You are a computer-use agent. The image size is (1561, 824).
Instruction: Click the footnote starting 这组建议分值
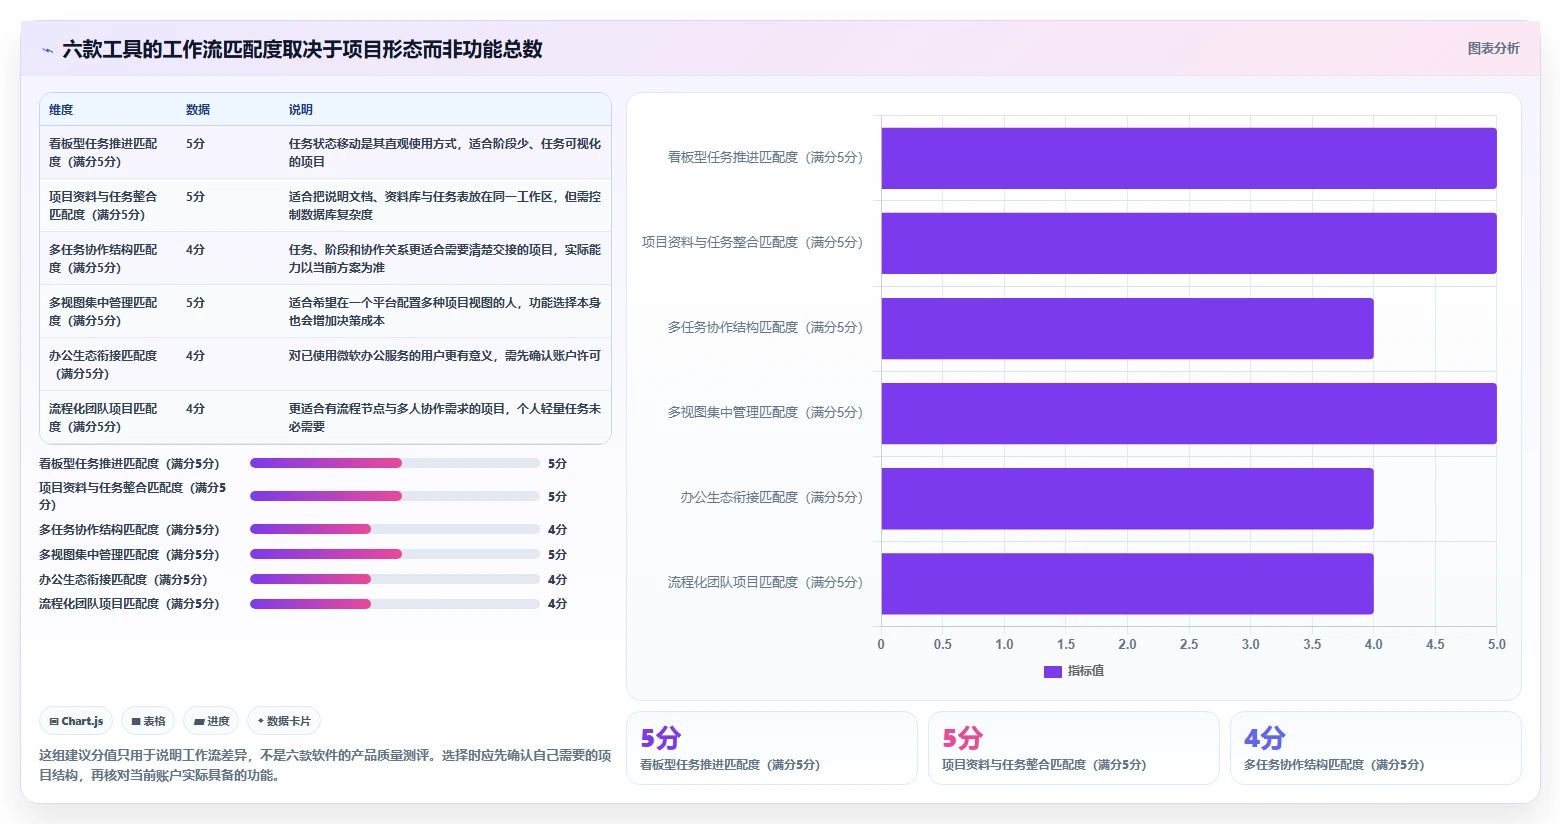pos(325,765)
